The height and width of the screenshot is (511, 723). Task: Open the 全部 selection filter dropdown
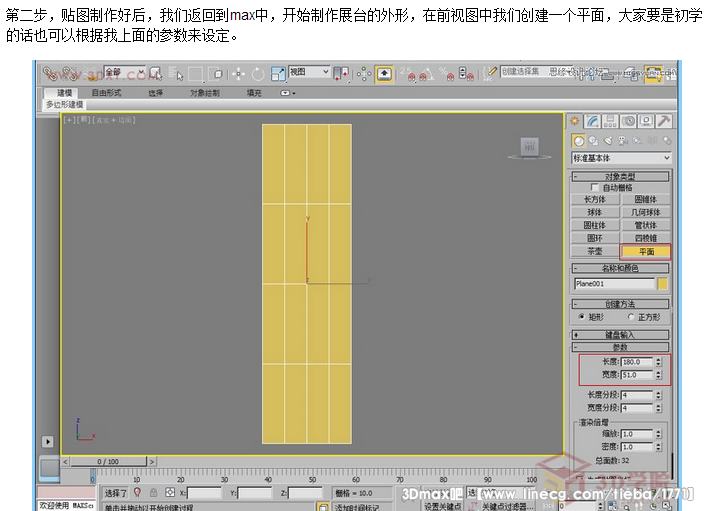[x=125, y=72]
